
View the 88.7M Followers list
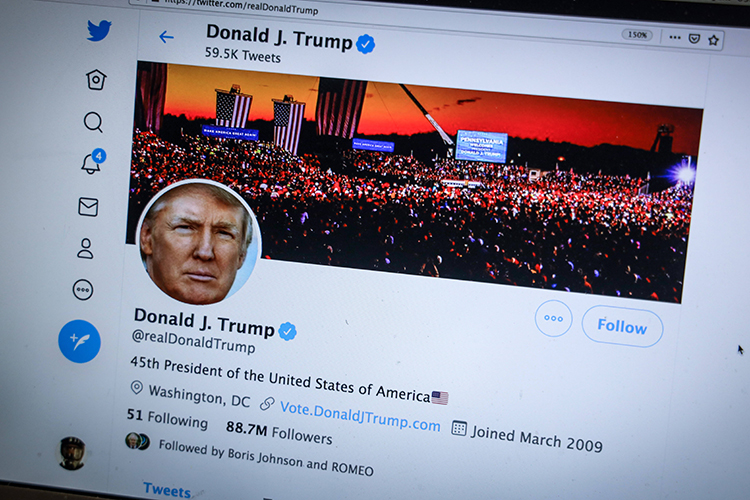279,432
